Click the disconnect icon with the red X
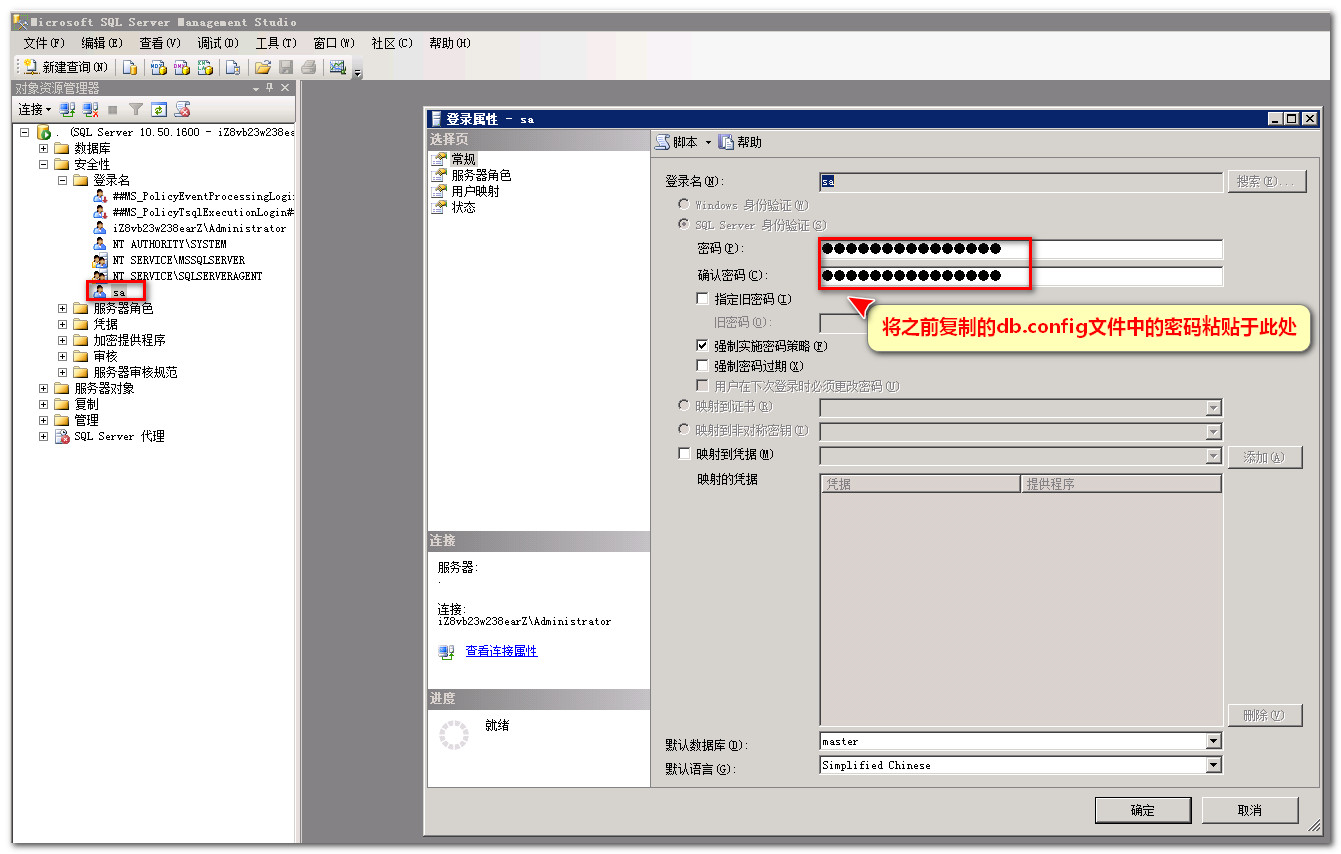This screenshot has height=854, width=1341. tap(91, 109)
